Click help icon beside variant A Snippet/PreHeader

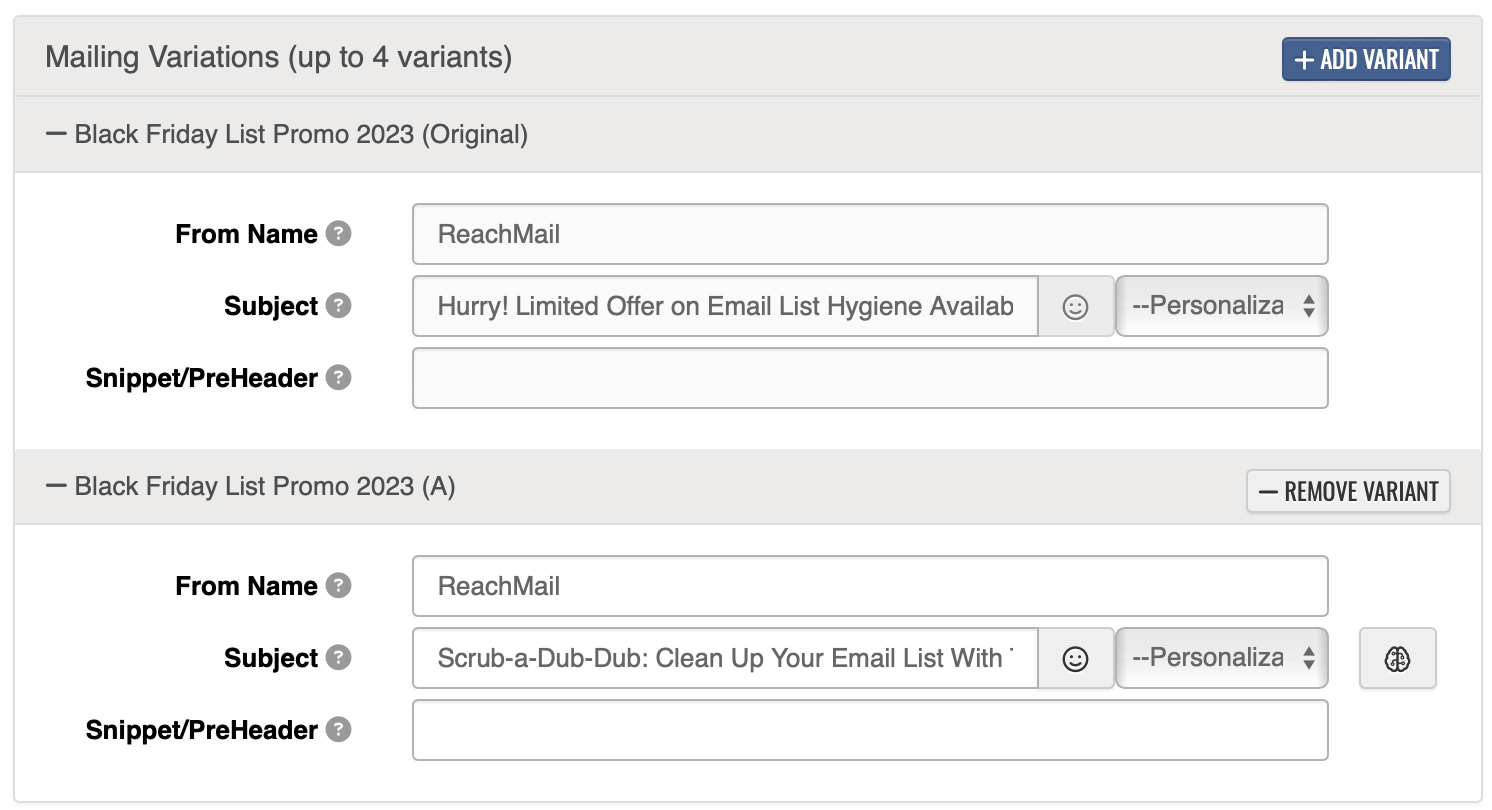coord(340,730)
